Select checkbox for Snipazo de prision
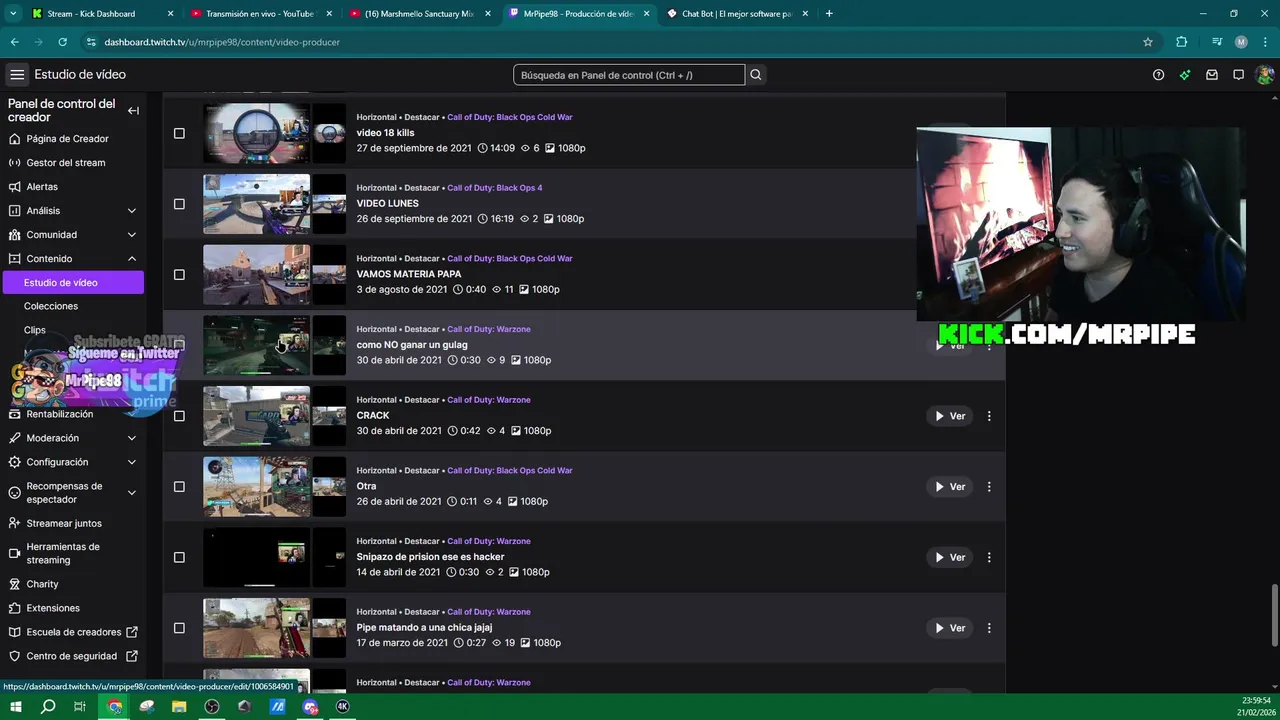The height and width of the screenshot is (720, 1280). pos(179,557)
